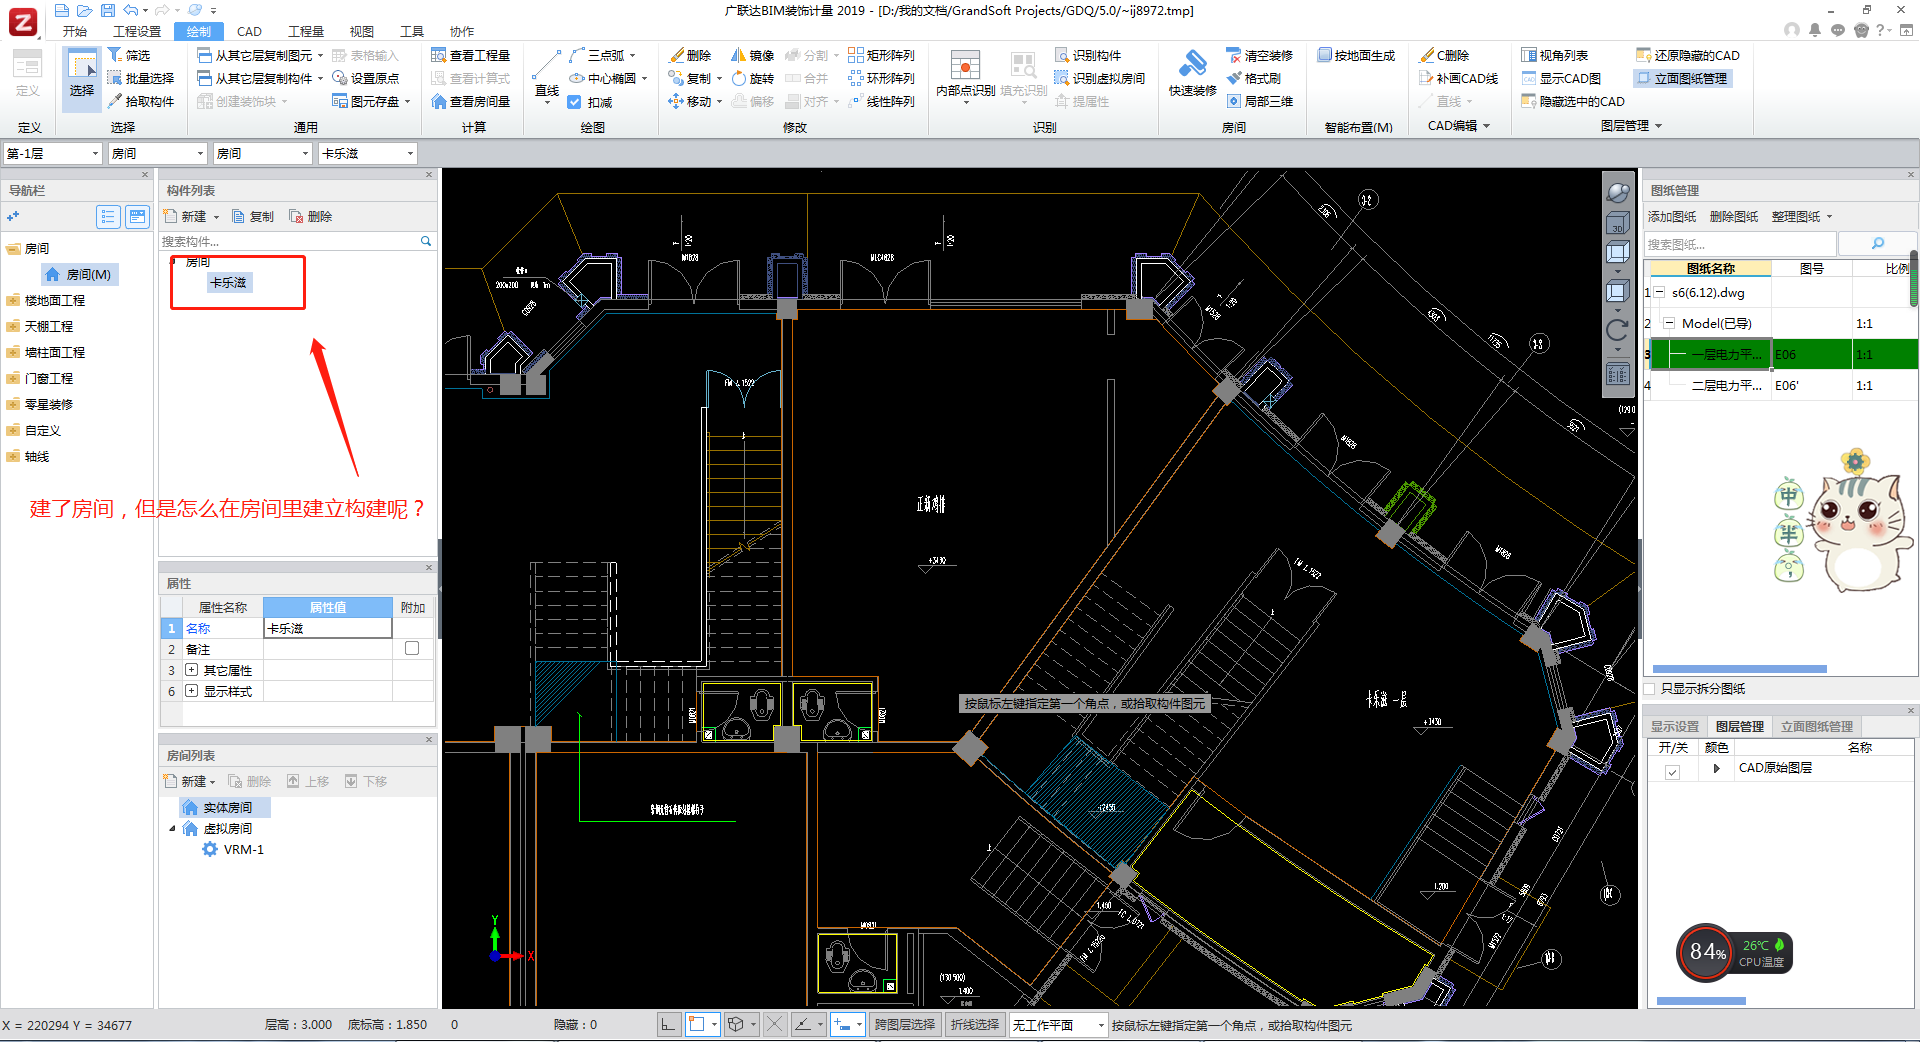
Task: Click 新建 in 构件列表 panel
Action: coord(192,216)
